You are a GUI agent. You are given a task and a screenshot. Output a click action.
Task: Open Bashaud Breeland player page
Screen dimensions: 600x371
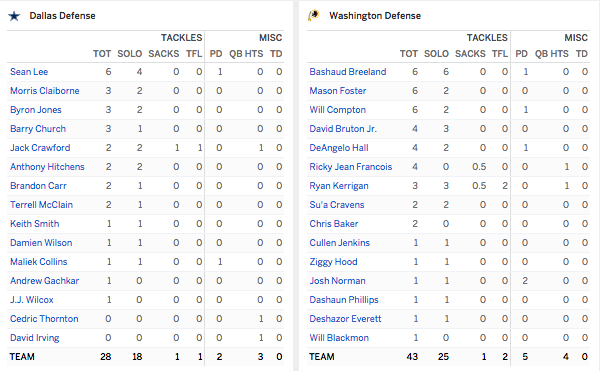(348, 72)
